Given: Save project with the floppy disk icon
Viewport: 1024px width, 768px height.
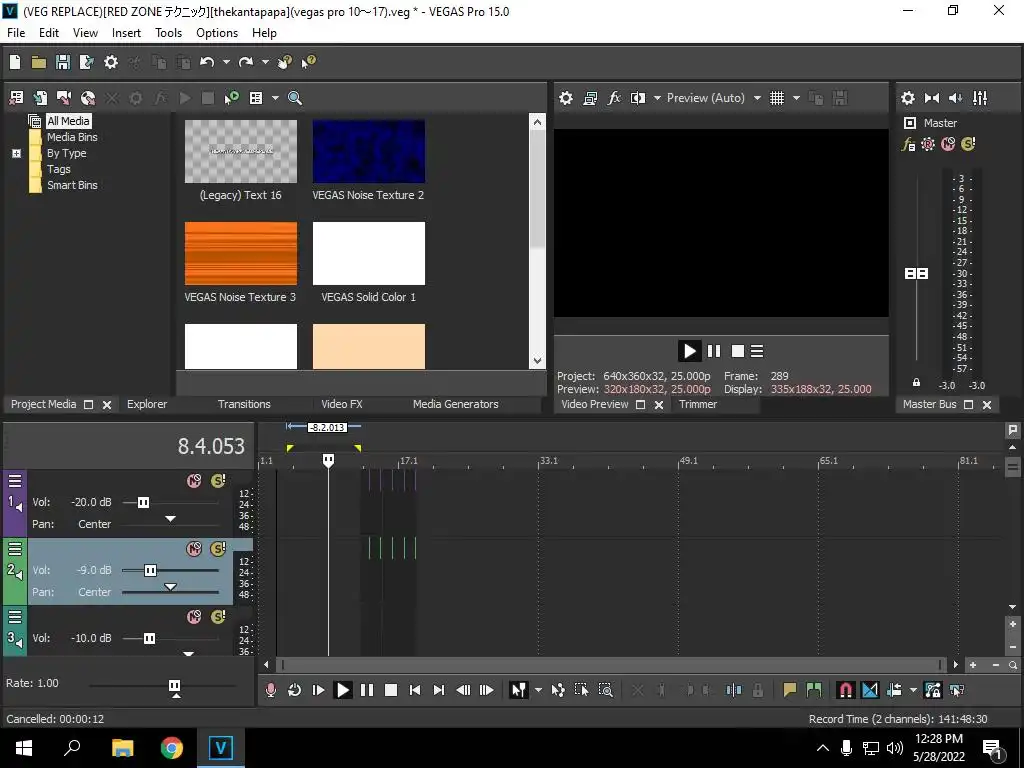Looking at the screenshot, I should tap(63, 62).
